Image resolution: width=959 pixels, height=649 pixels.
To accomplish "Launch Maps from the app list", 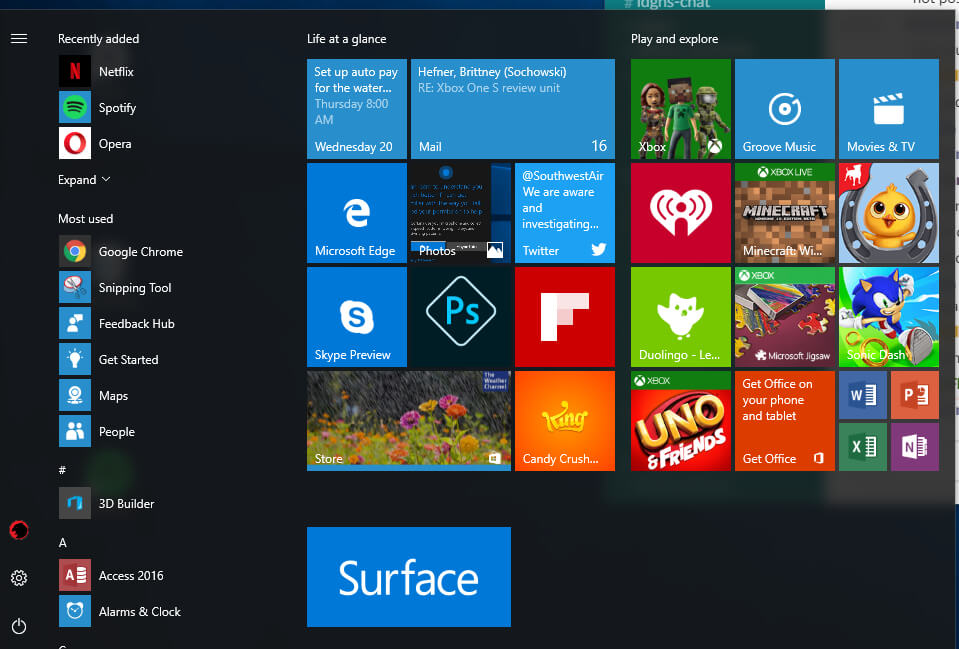I will [93, 396].
